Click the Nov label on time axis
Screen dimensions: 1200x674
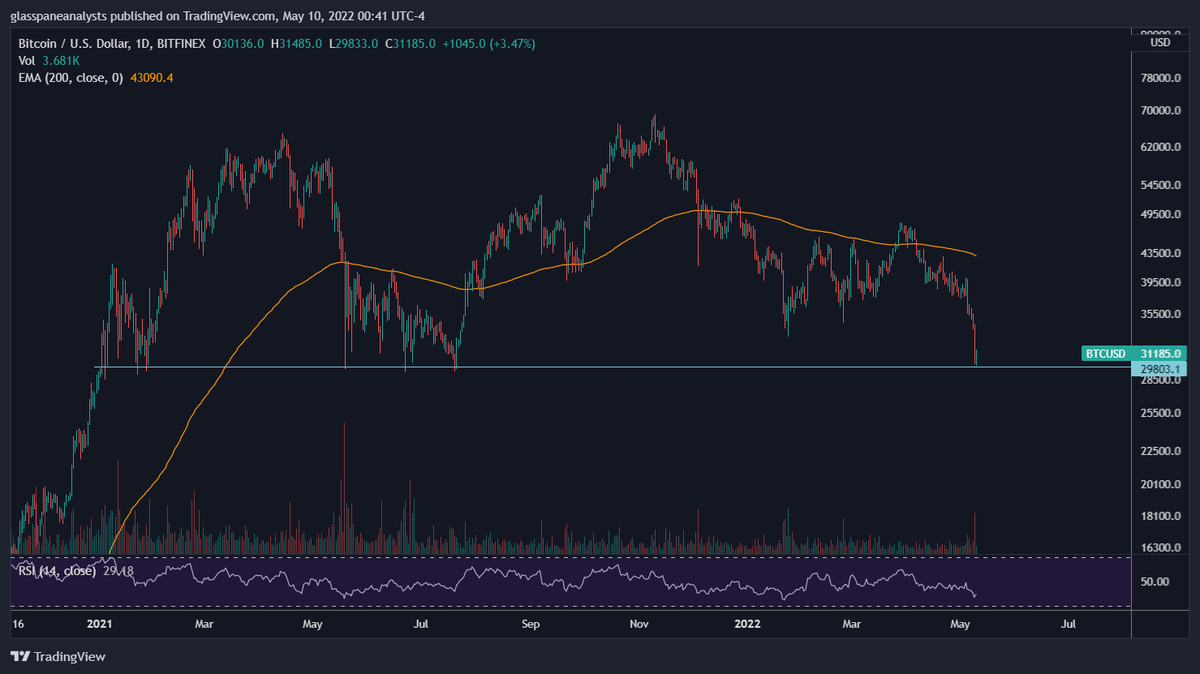640,625
